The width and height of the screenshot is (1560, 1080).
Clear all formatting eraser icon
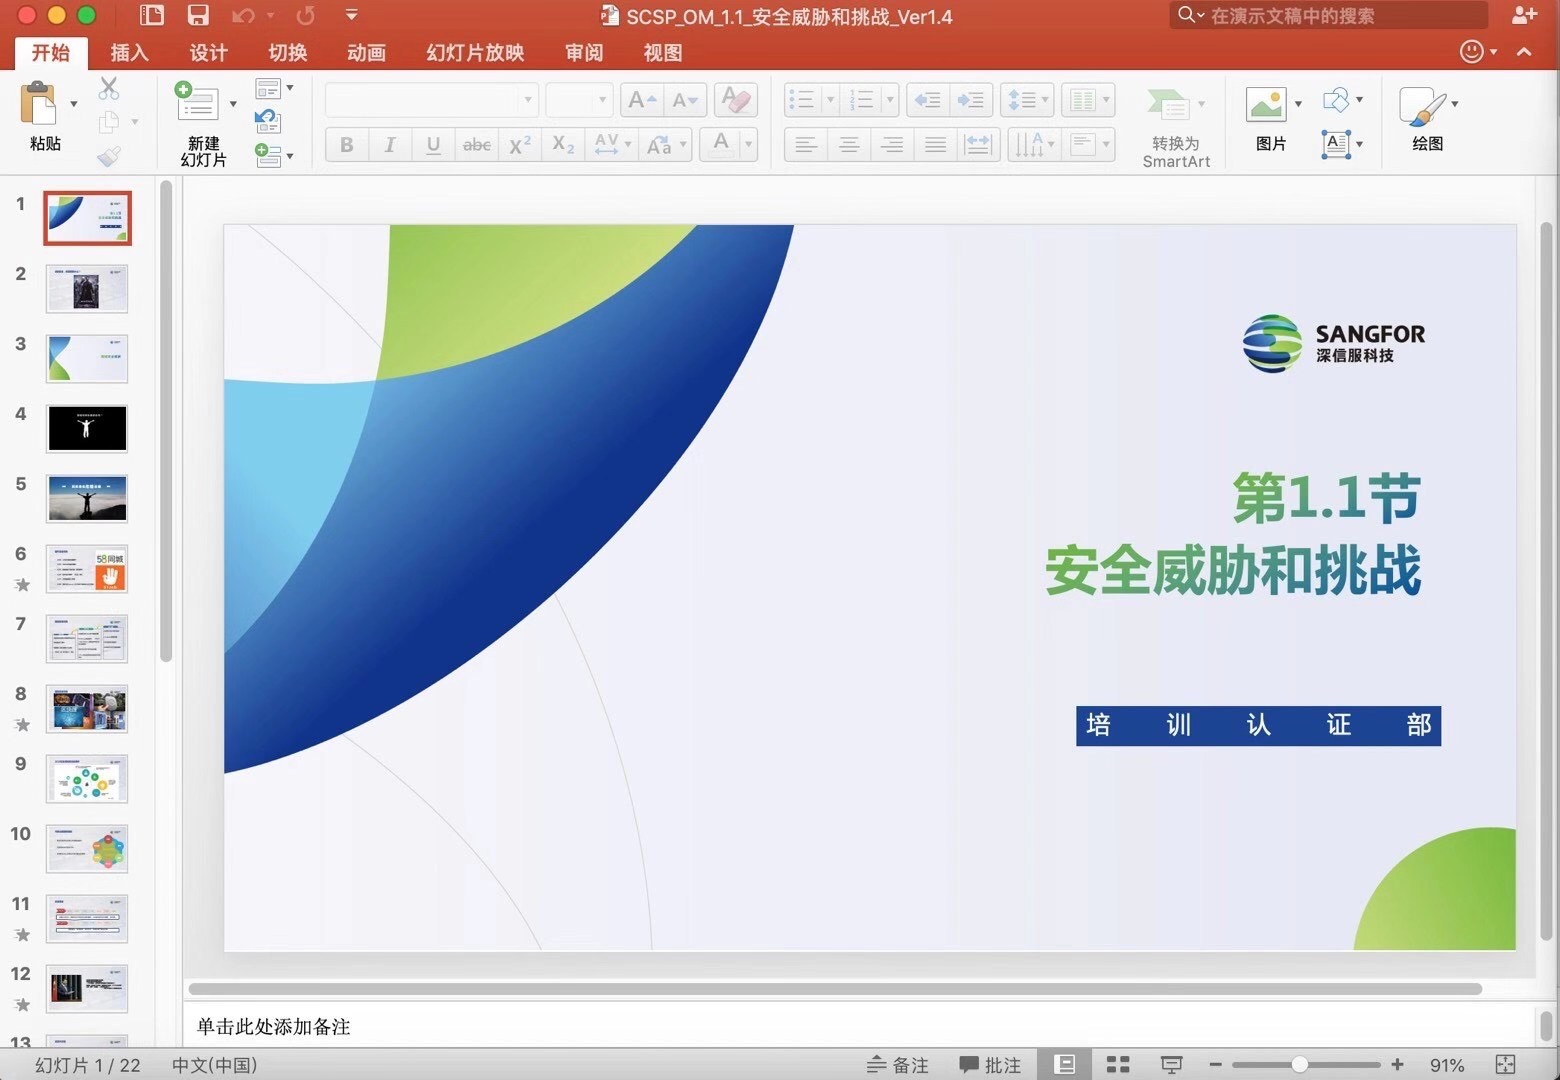tap(736, 100)
